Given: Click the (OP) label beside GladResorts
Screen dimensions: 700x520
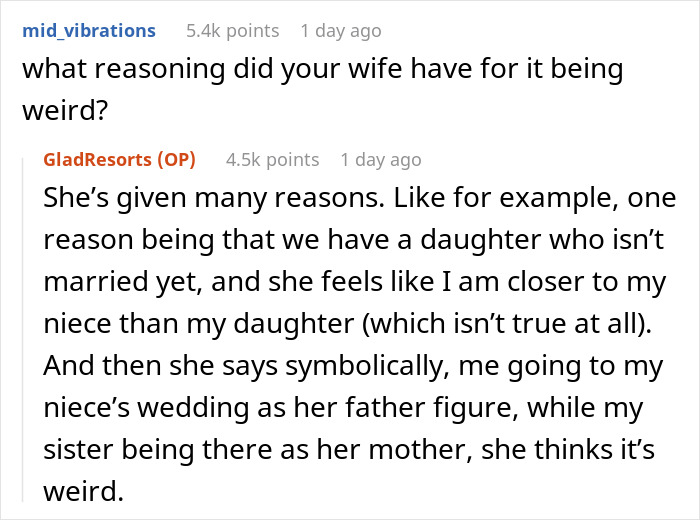Looking at the screenshot, I should (x=178, y=160).
